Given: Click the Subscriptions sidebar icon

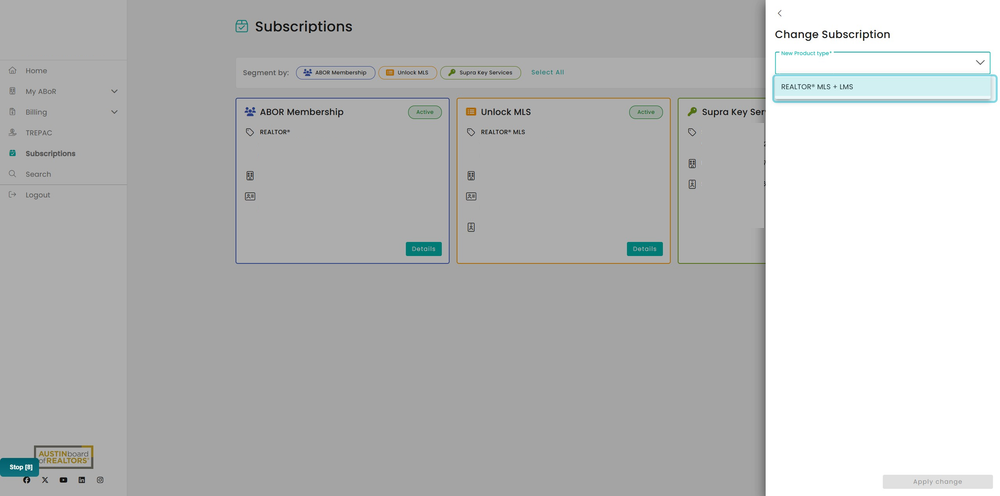Looking at the screenshot, I should point(12,154).
